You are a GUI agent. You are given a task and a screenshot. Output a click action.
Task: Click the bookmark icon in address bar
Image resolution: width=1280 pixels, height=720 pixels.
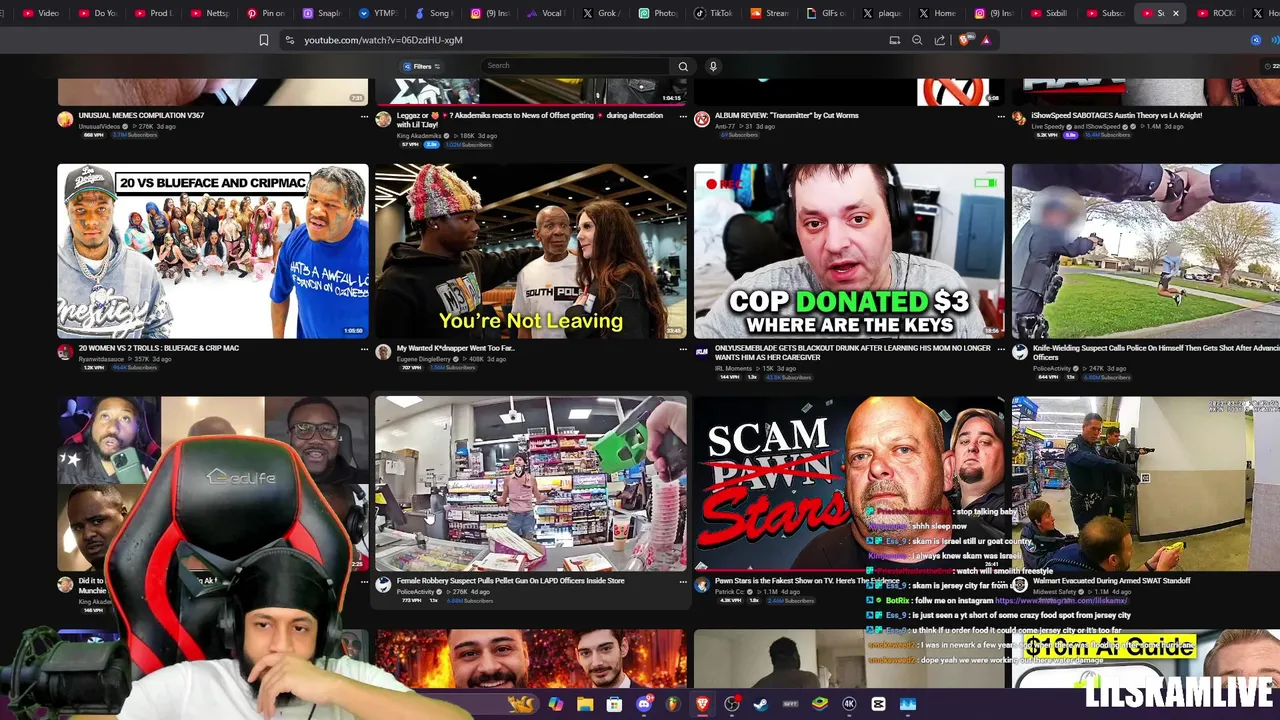[x=264, y=40]
